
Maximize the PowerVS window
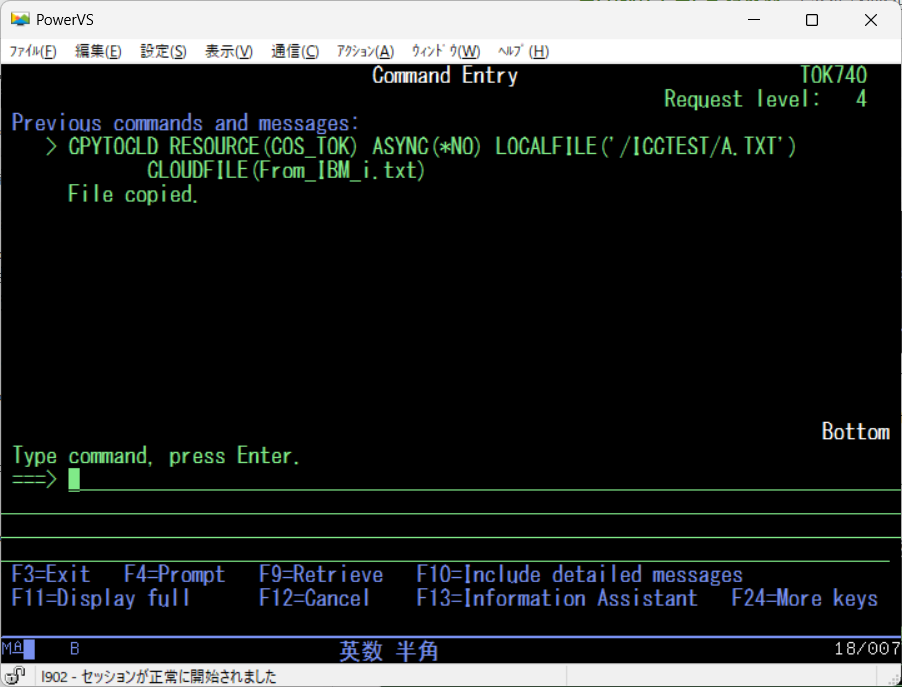tap(812, 20)
